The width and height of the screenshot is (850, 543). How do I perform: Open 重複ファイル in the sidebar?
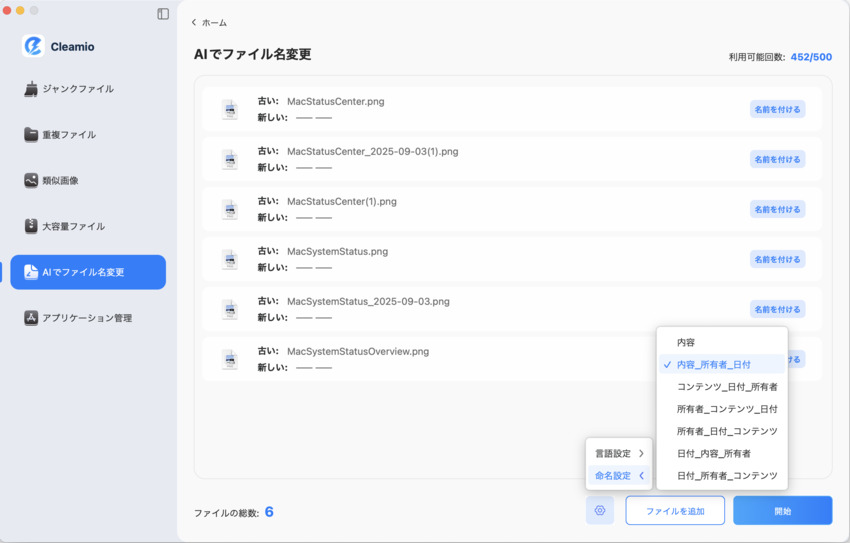pos(88,134)
